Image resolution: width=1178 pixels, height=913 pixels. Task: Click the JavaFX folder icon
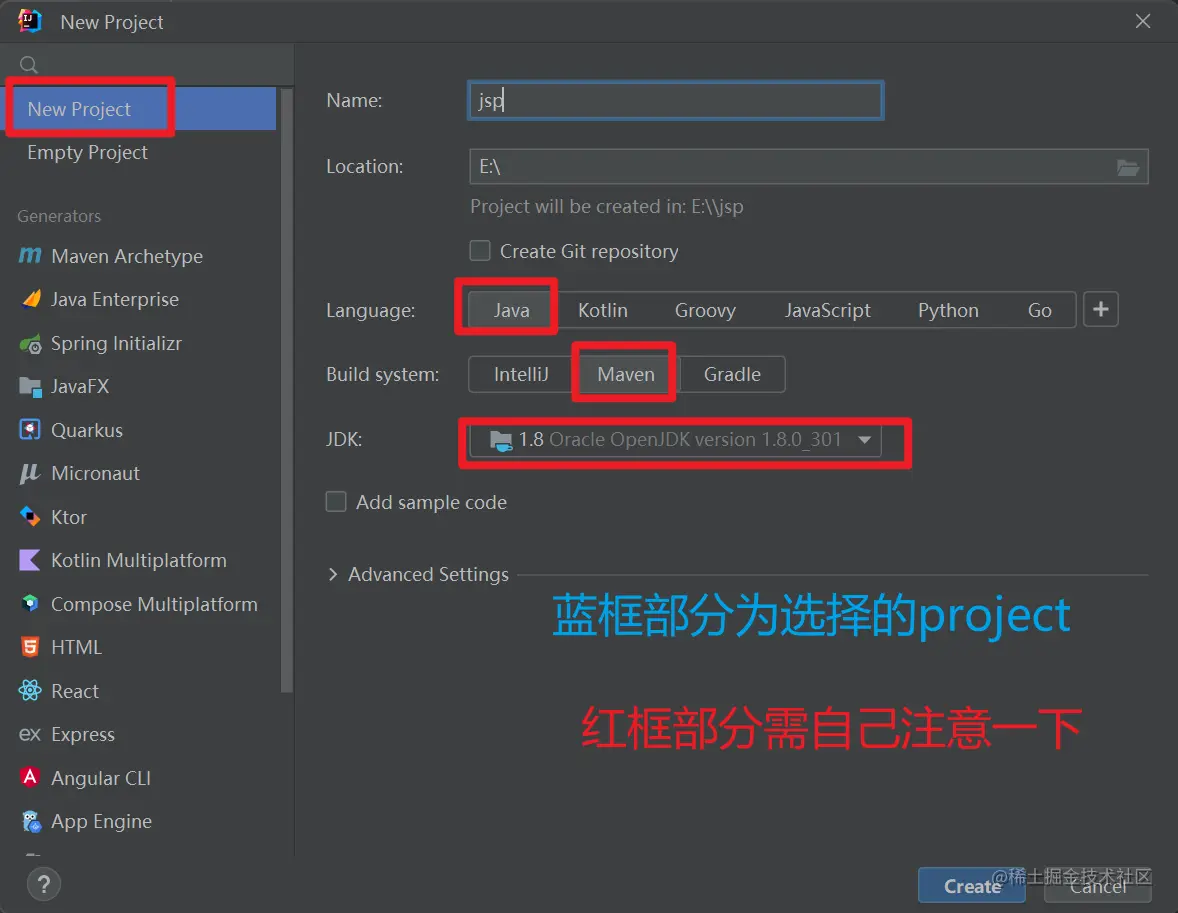[30, 387]
